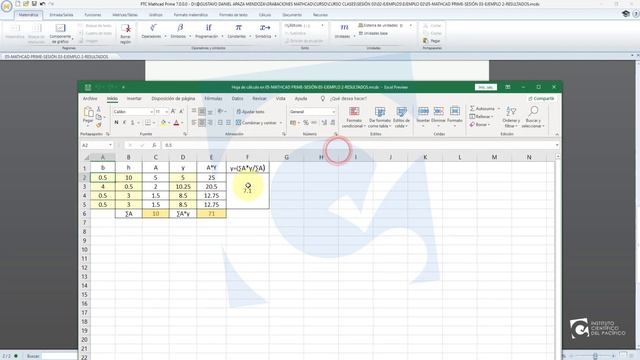Click Borrar región icon in Mathcad
Screen dimensions: 640x360
pyautogui.click(x=126, y=29)
